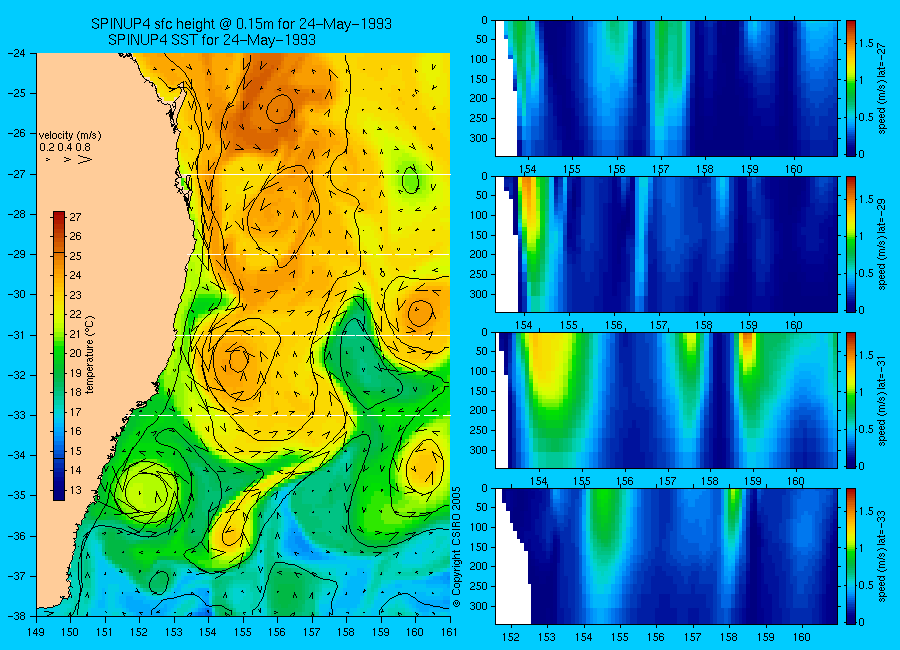Click the -24 latitude axis label
The height and width of the screenshot is (650, 900).
pyautogui.click(x=16, y=53)
